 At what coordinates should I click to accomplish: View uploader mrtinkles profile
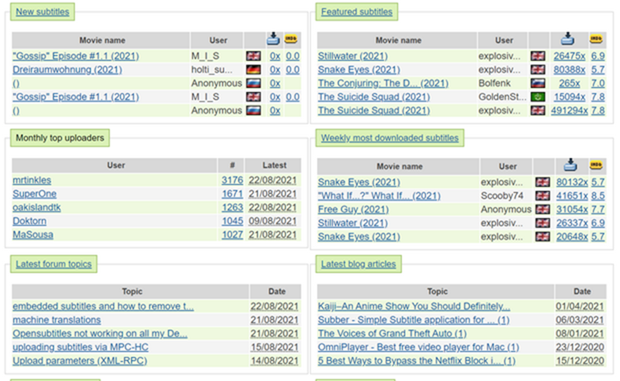tap(32, 180)
